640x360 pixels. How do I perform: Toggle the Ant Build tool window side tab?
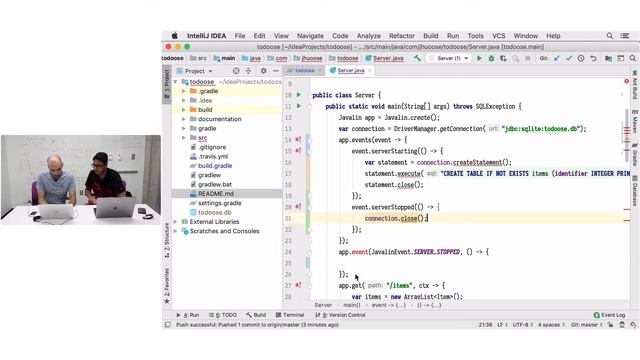[635, 84]
